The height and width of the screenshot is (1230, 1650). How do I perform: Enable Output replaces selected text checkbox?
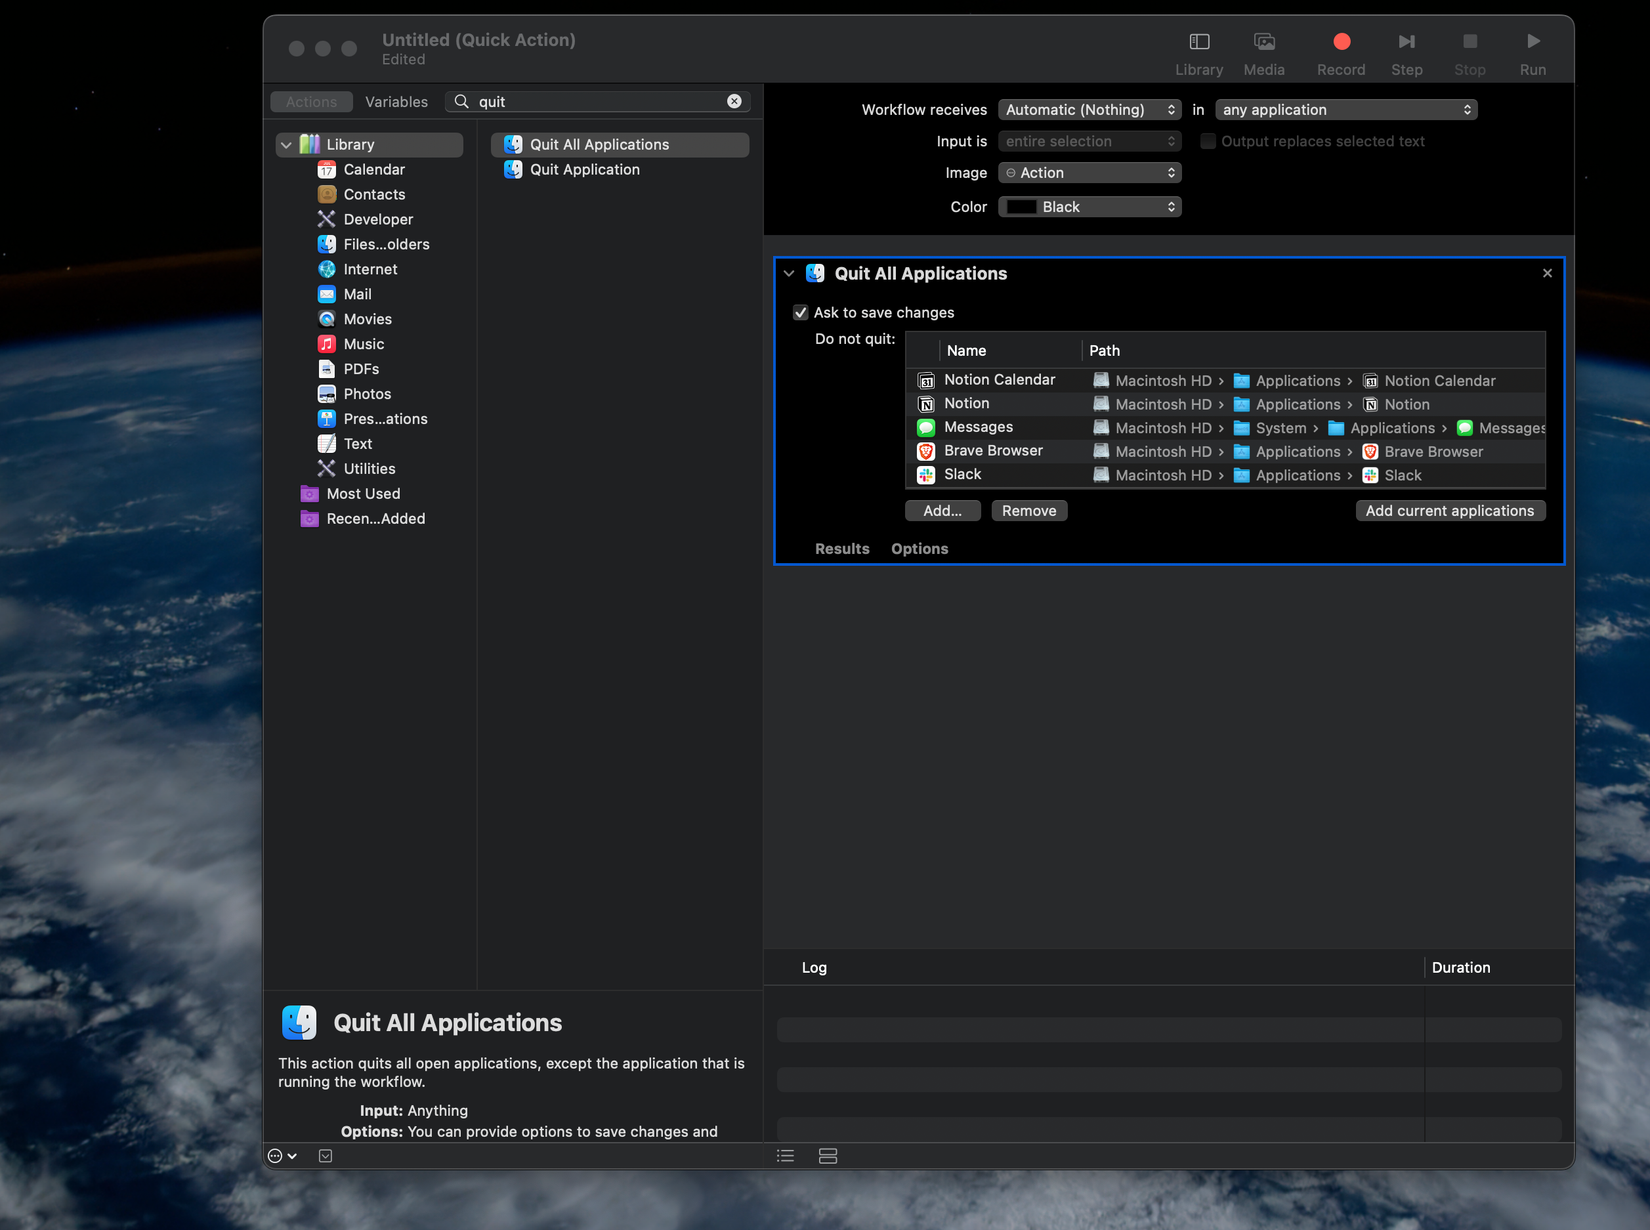point(1208,141)
